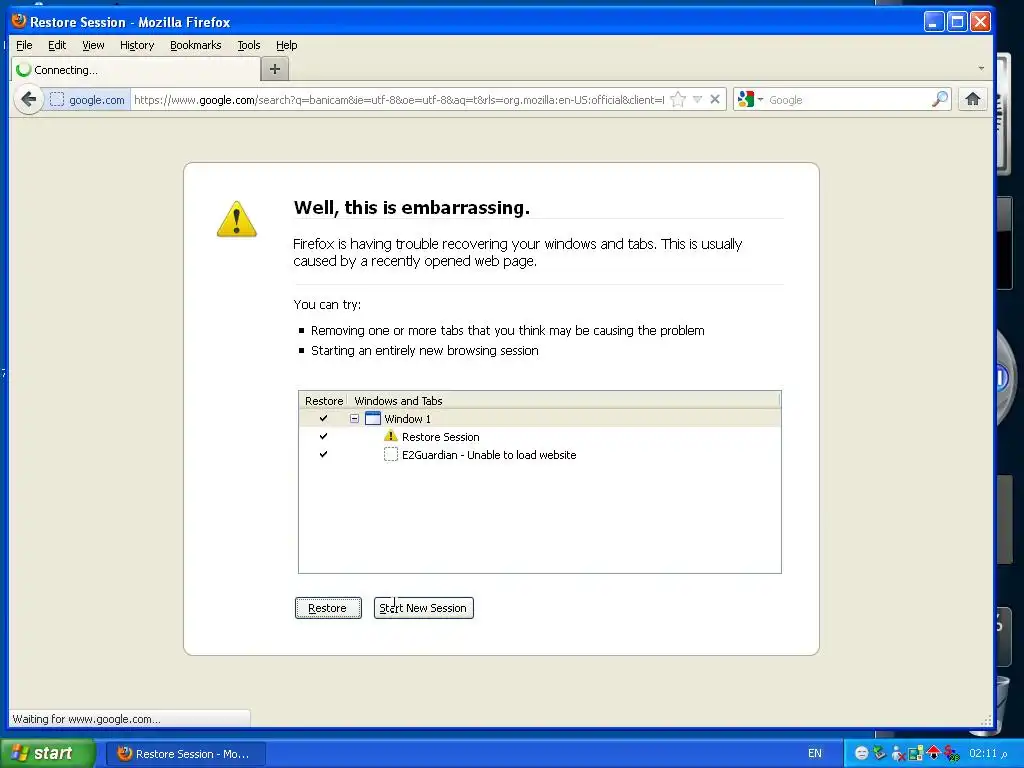This screenshot has height=768, width=1024.
Task: Open the Edit menu
Action: click(x=57, y=45)
